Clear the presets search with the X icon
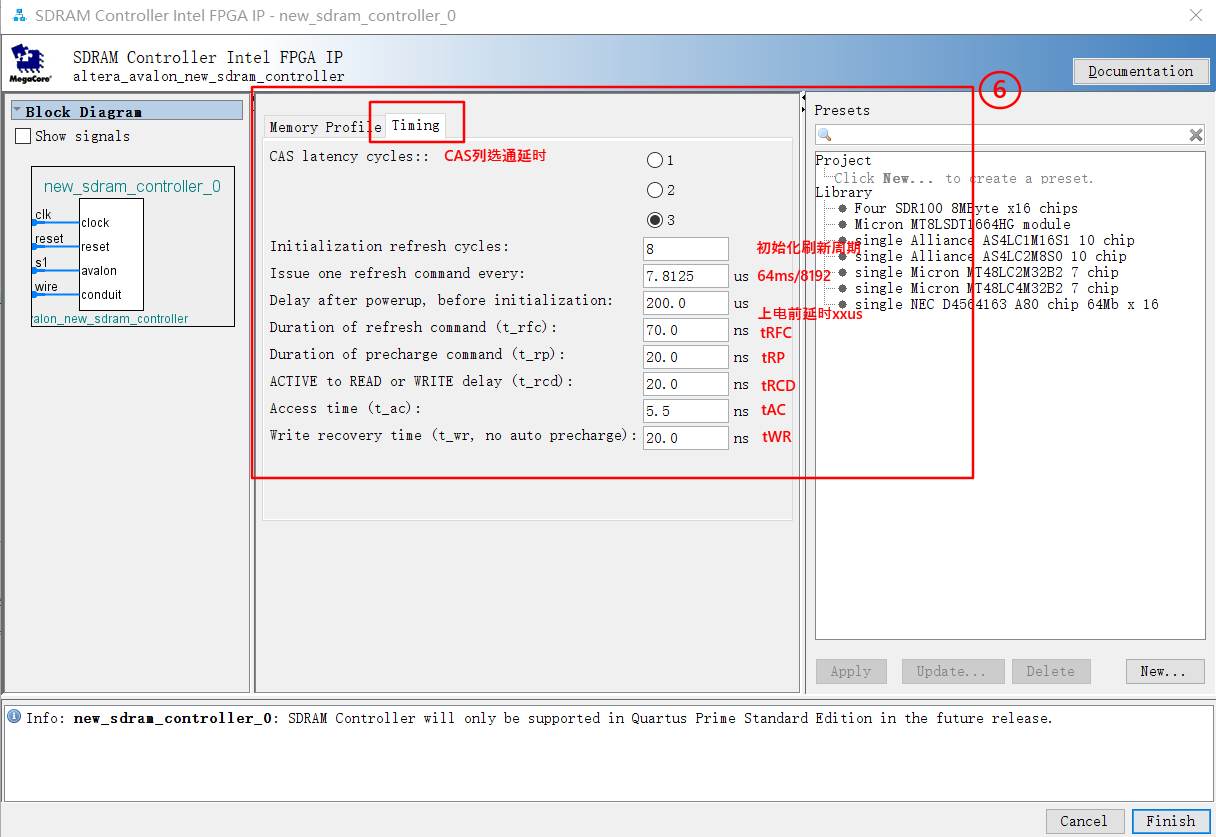Screen dimensions: 1216x837 point(1196,135)
